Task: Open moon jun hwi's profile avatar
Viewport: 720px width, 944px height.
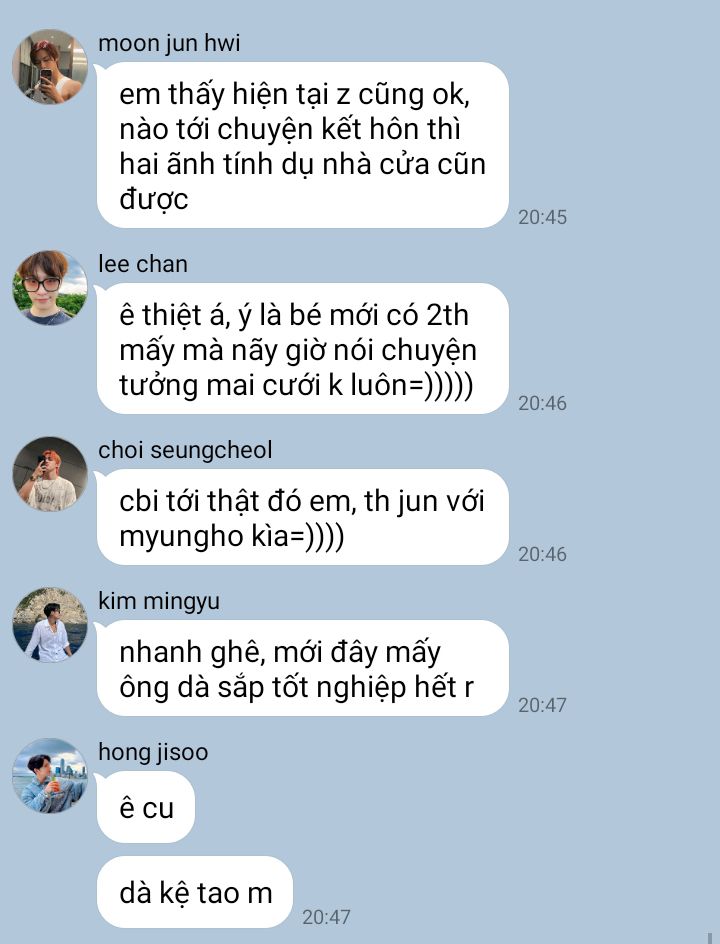Action: [50, 67]
